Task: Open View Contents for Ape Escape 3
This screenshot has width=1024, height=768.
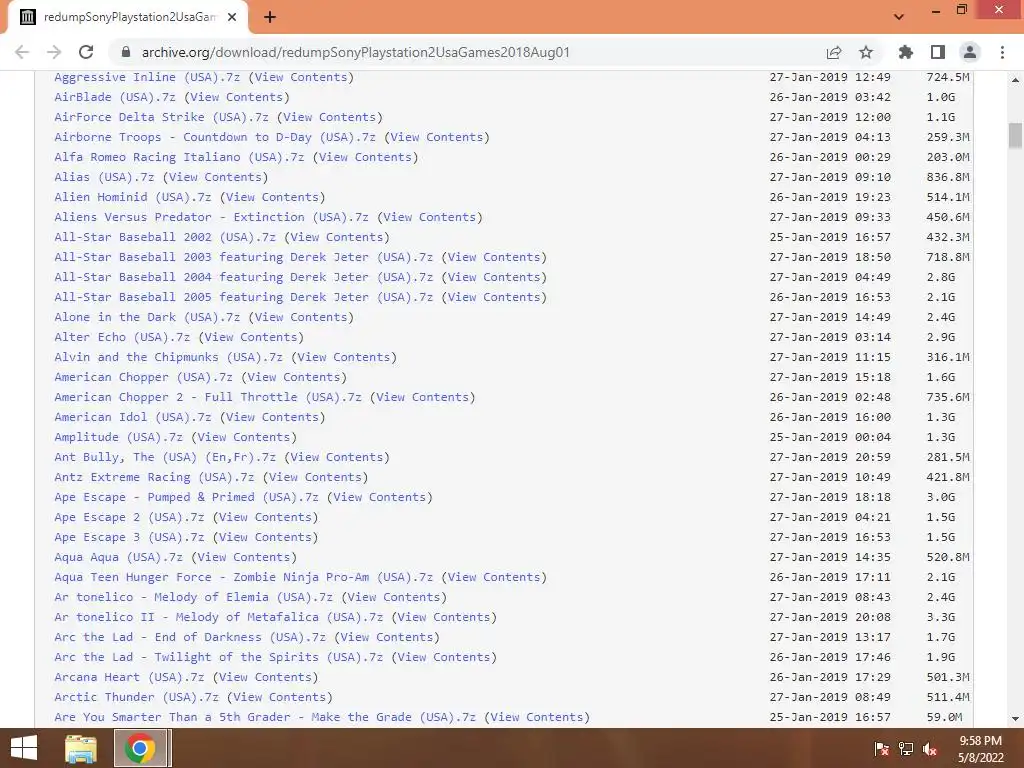Action: (x=265, y=537)
